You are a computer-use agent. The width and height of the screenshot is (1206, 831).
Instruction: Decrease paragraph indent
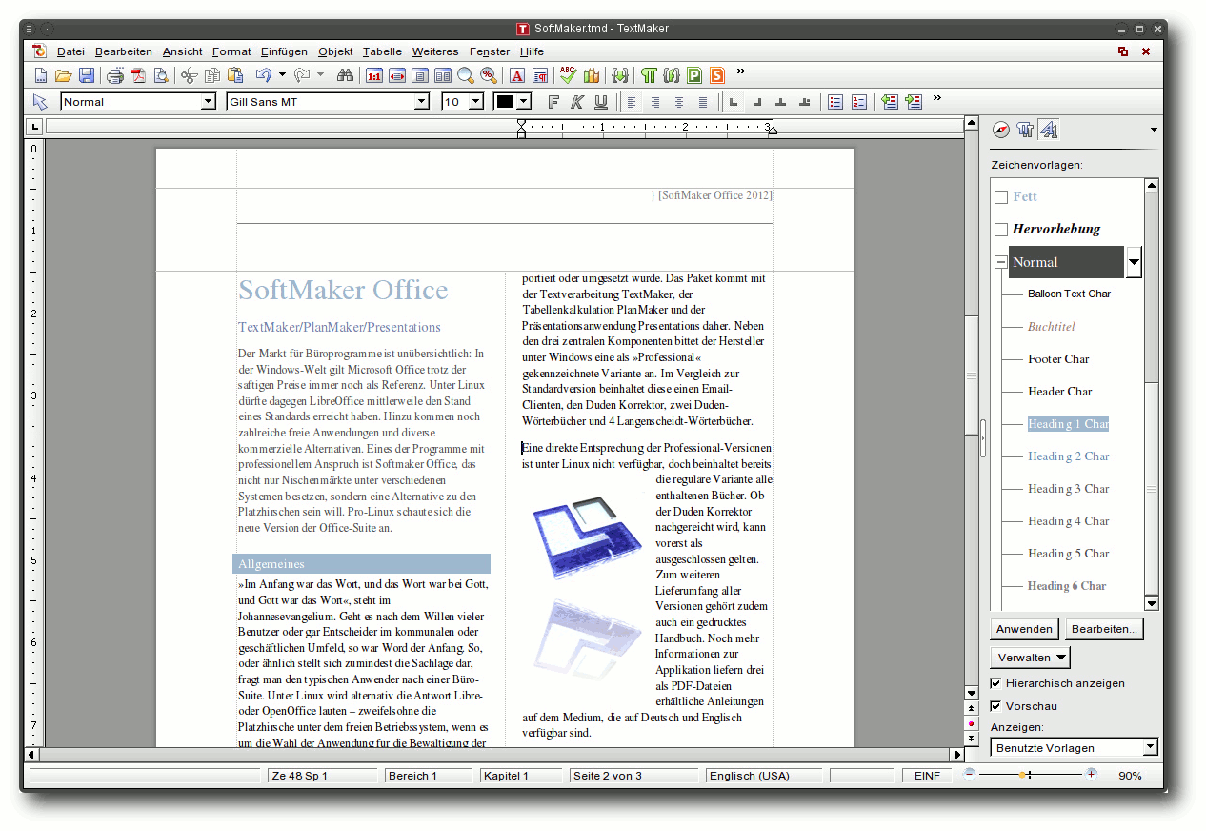(x=889, y=102)
